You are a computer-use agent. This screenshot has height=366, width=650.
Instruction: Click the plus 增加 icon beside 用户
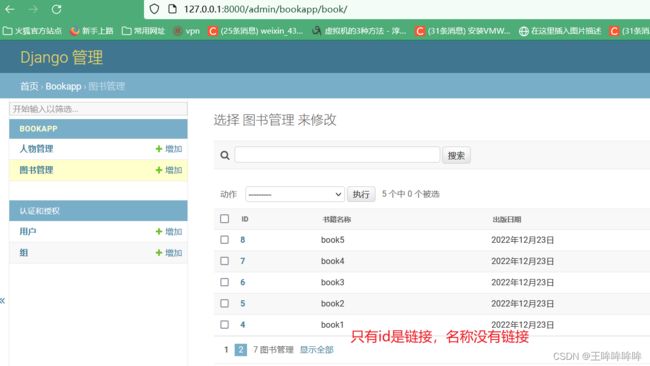[159, 232]
